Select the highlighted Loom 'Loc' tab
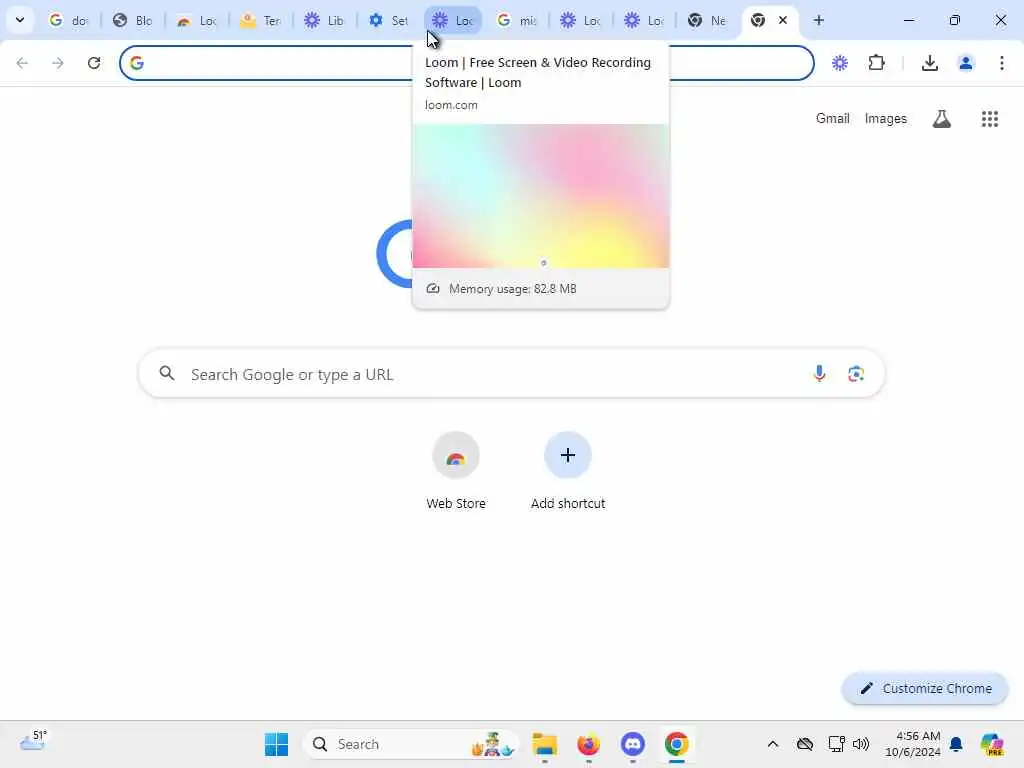 click(x=453, y=20)
